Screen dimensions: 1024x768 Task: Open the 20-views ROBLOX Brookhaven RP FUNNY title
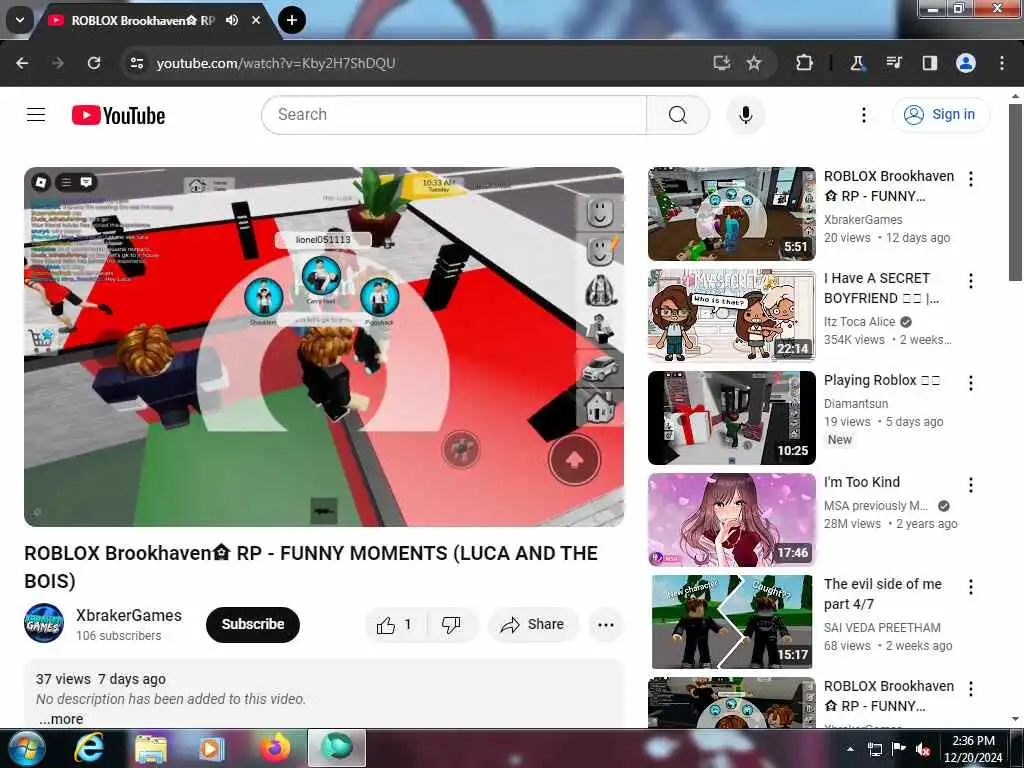click(889, 186)
